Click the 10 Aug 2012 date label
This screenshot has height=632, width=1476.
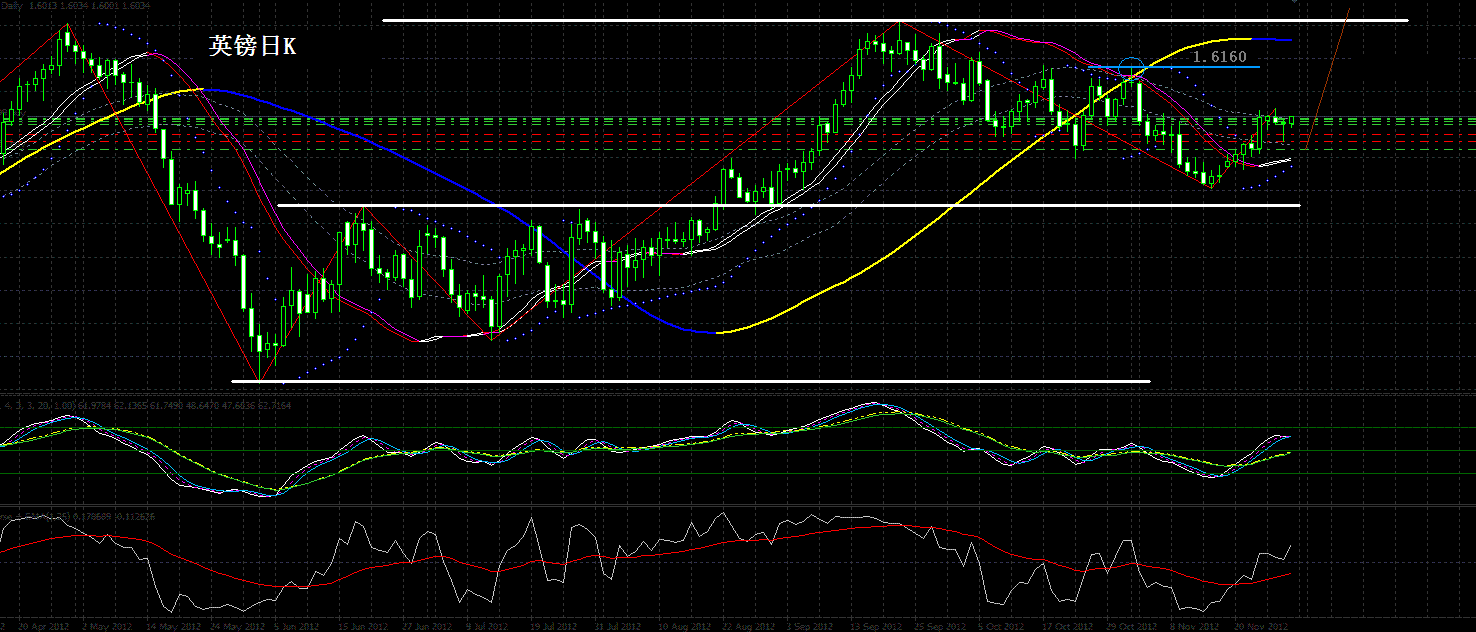[x=683, y=627]
